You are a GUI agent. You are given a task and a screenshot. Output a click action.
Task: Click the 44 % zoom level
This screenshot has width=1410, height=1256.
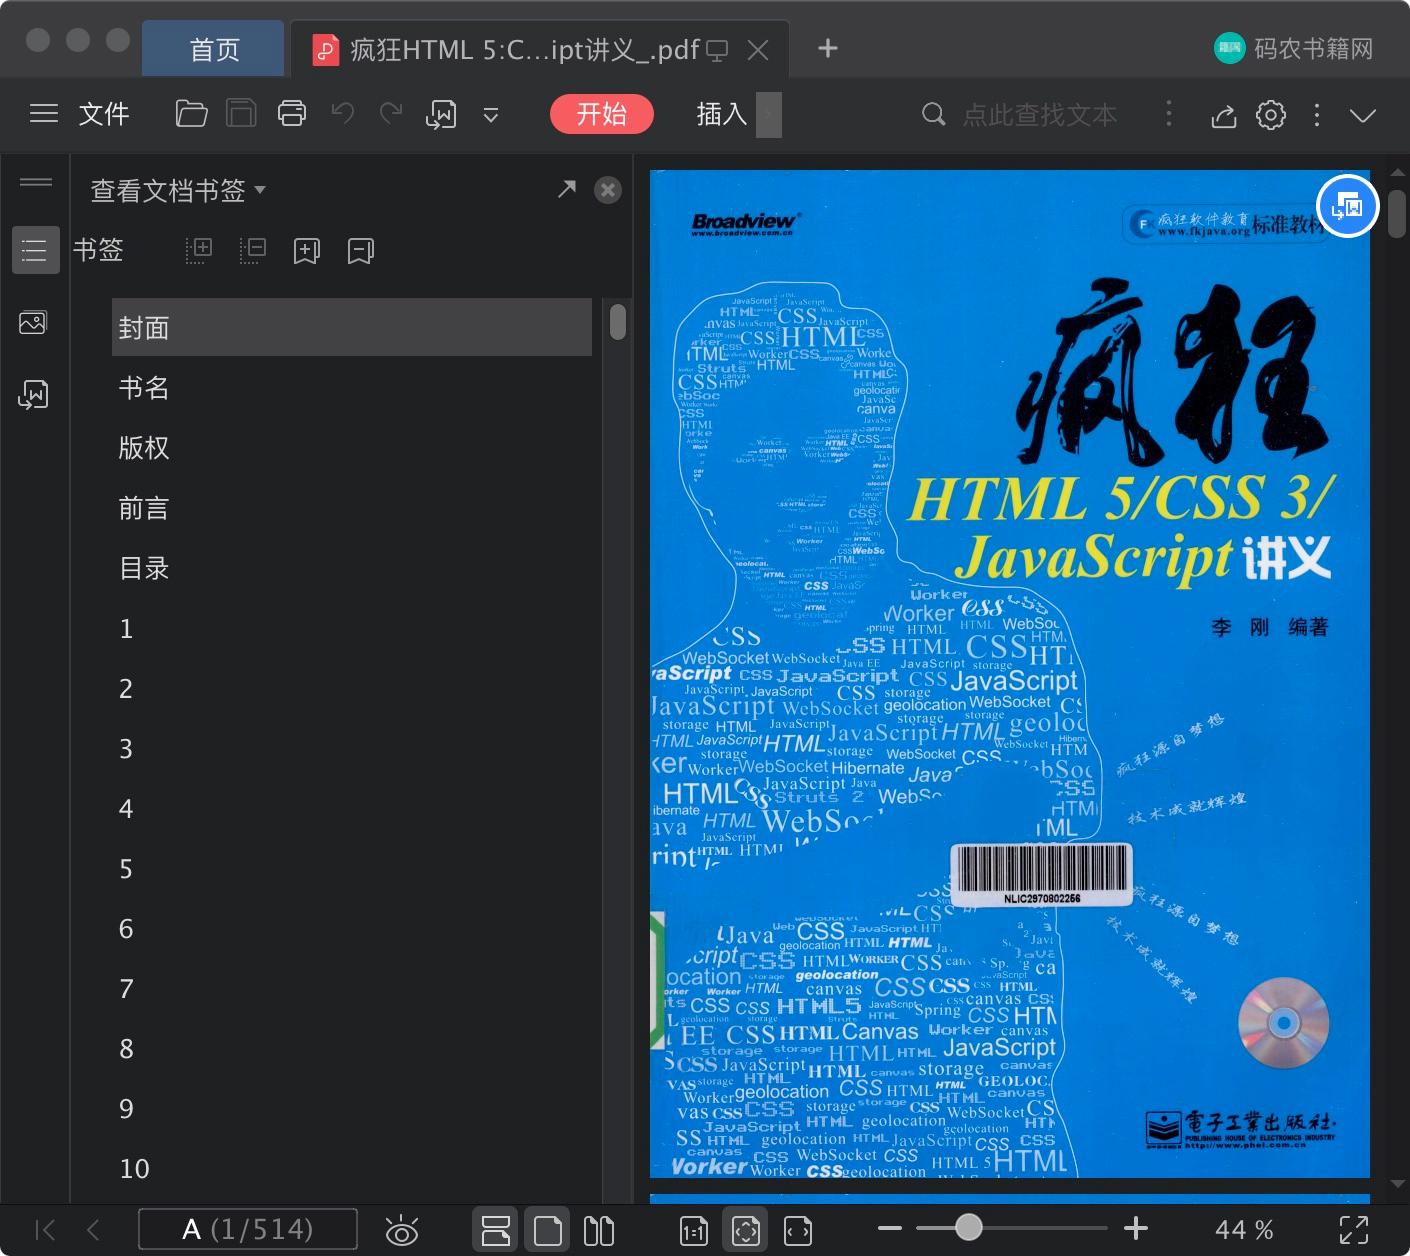pos(1245,1229)
